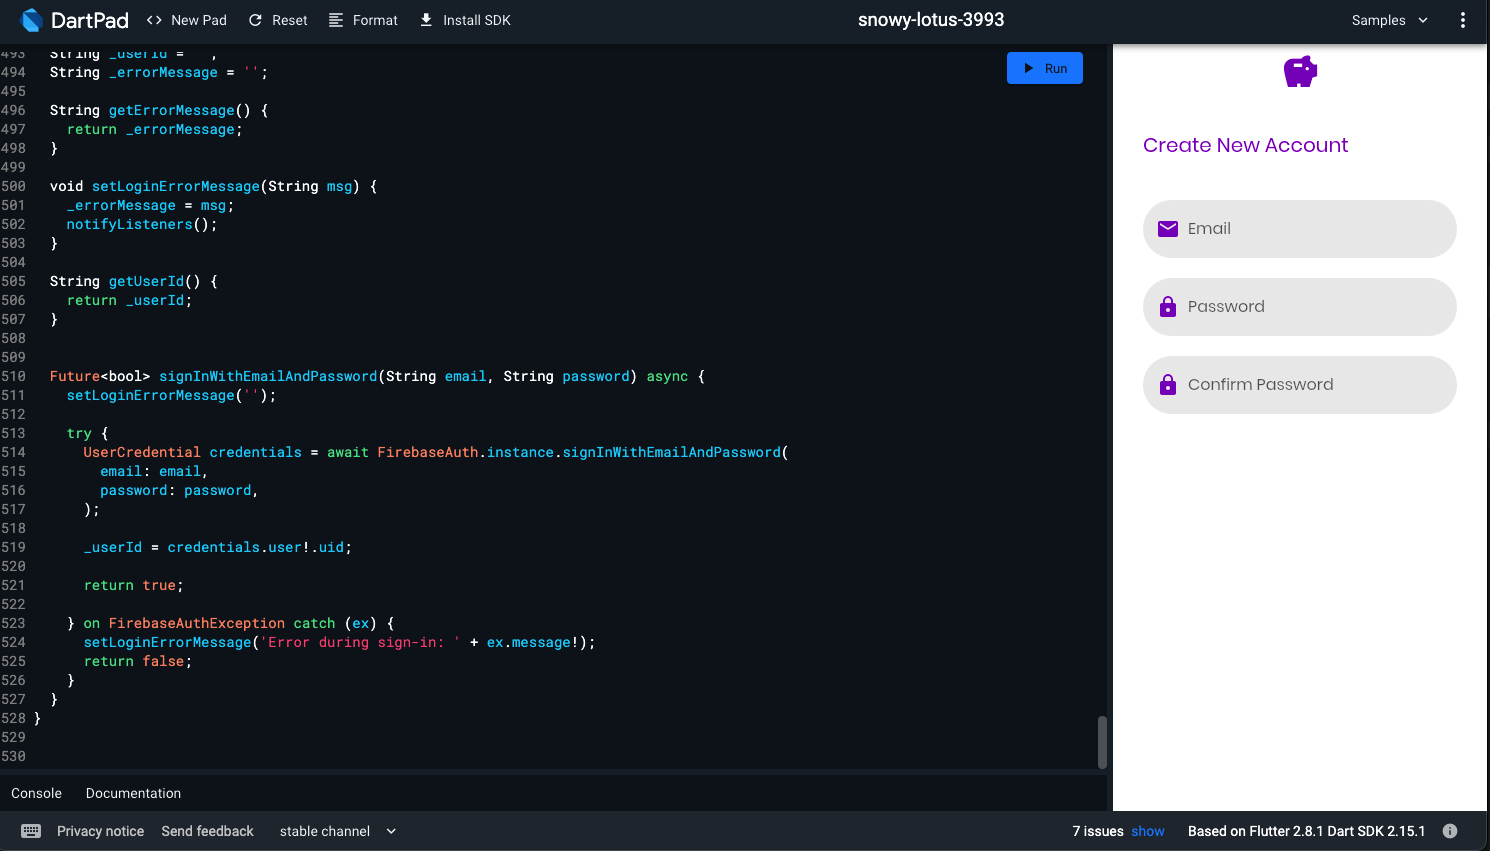
Task: Switch to the Console tab
Action: (36, 793)
